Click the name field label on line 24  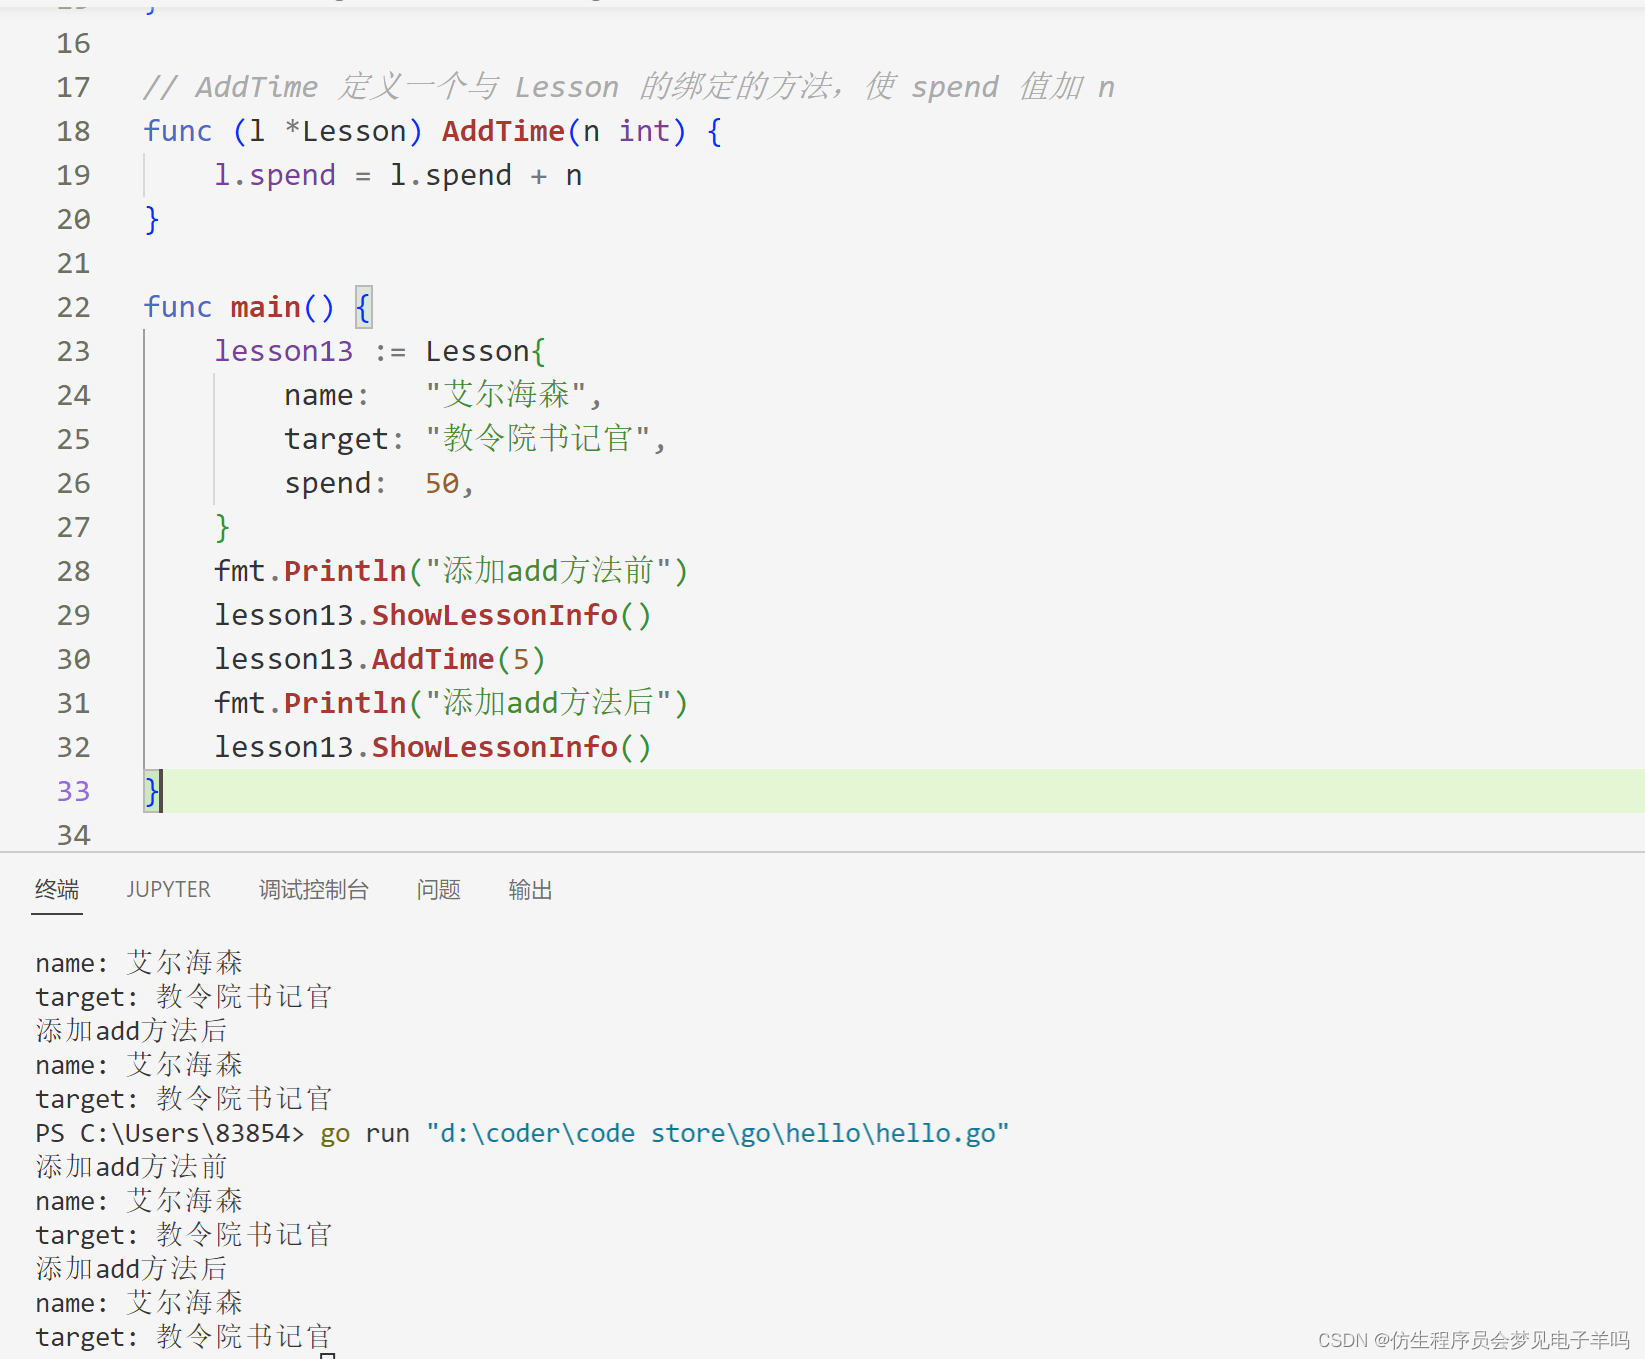click(x=318, y=395)
